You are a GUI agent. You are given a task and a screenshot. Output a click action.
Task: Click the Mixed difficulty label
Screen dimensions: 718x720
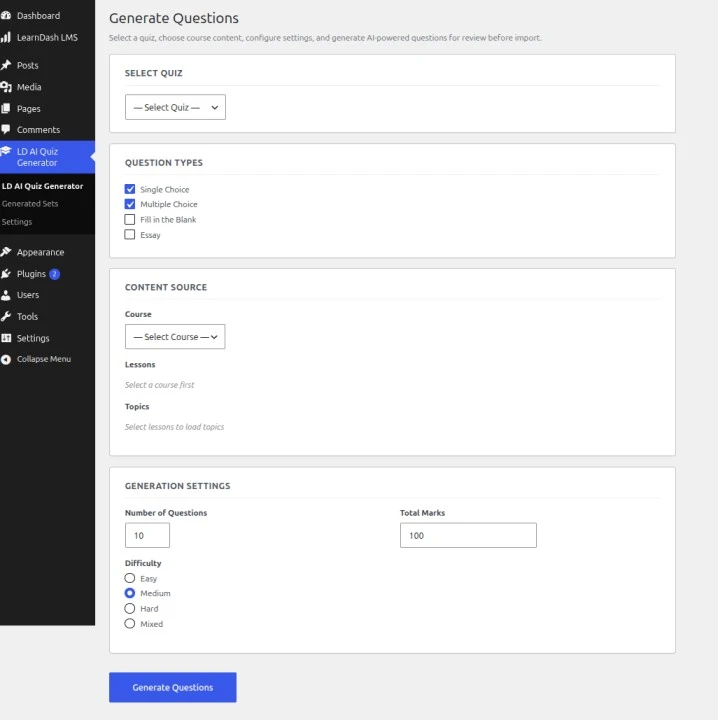click(x=151, y=624)
